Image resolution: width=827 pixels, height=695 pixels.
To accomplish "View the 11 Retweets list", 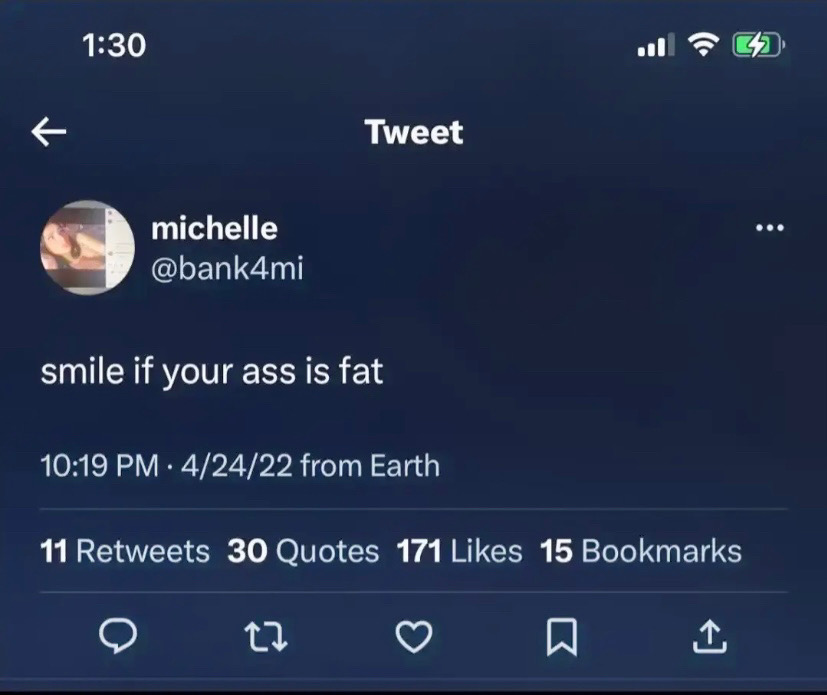I will pyautogui.click(x=125, y=551).
